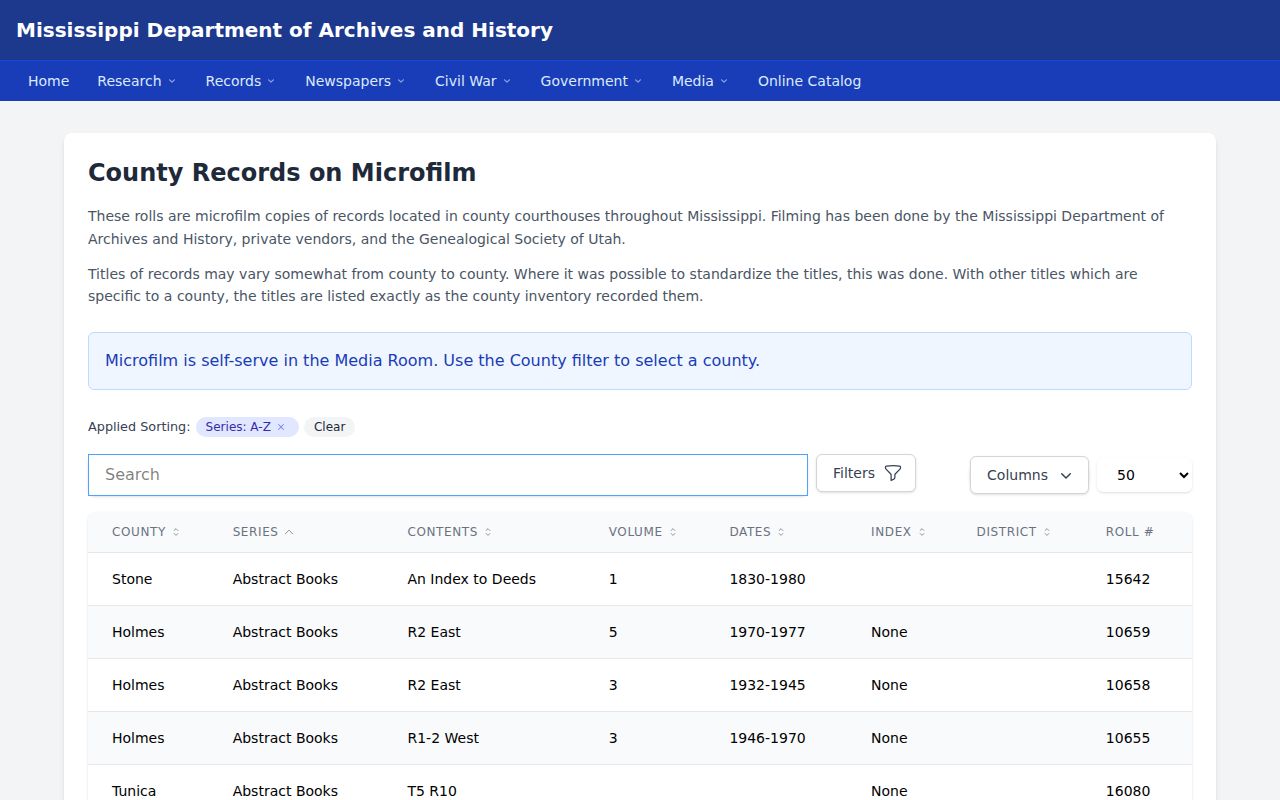Open the Civil War dropdown menu
Image resolution: width=1280 pixels, height=800 pixels.
[472, 81]
